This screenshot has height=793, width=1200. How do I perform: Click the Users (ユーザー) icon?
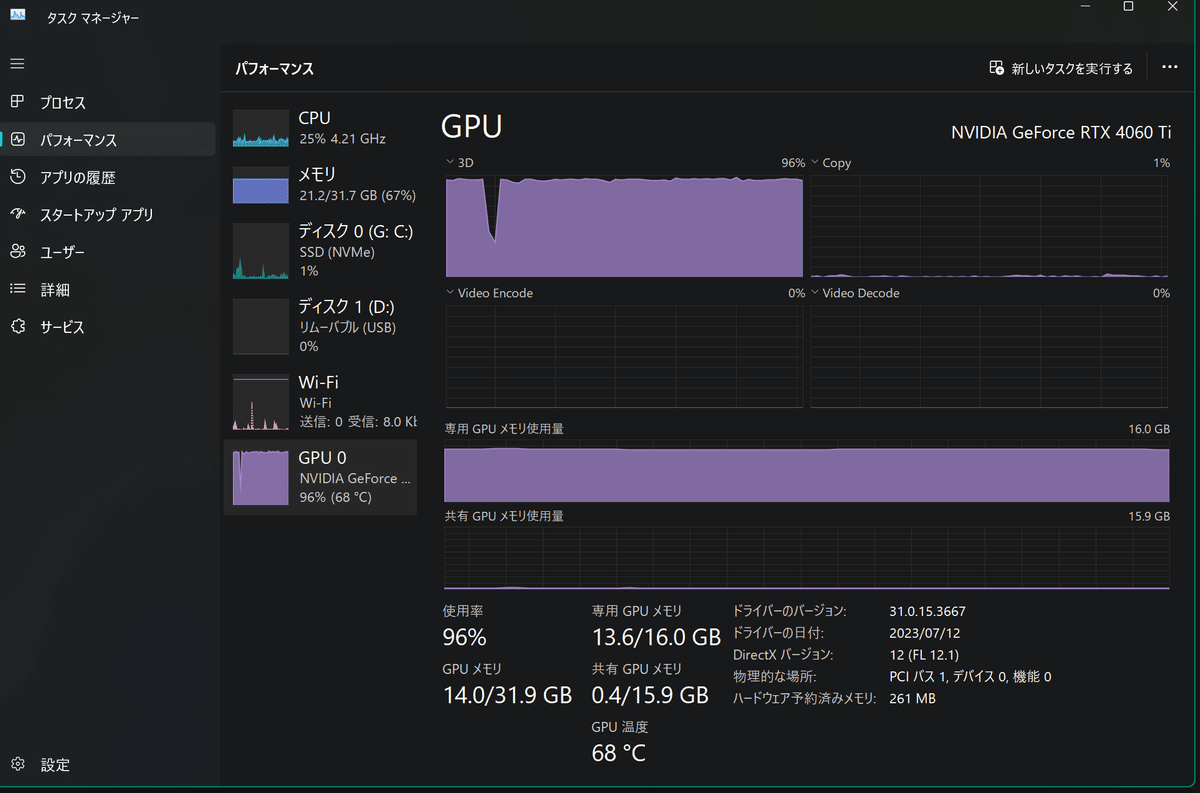click(17, 252)
